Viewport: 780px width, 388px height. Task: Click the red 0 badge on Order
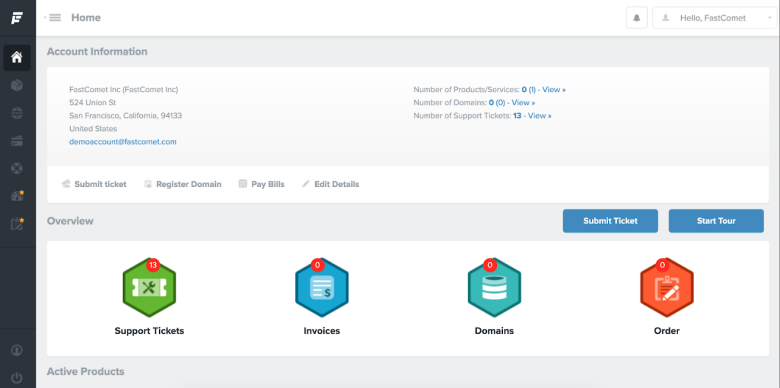pos(662,265)
